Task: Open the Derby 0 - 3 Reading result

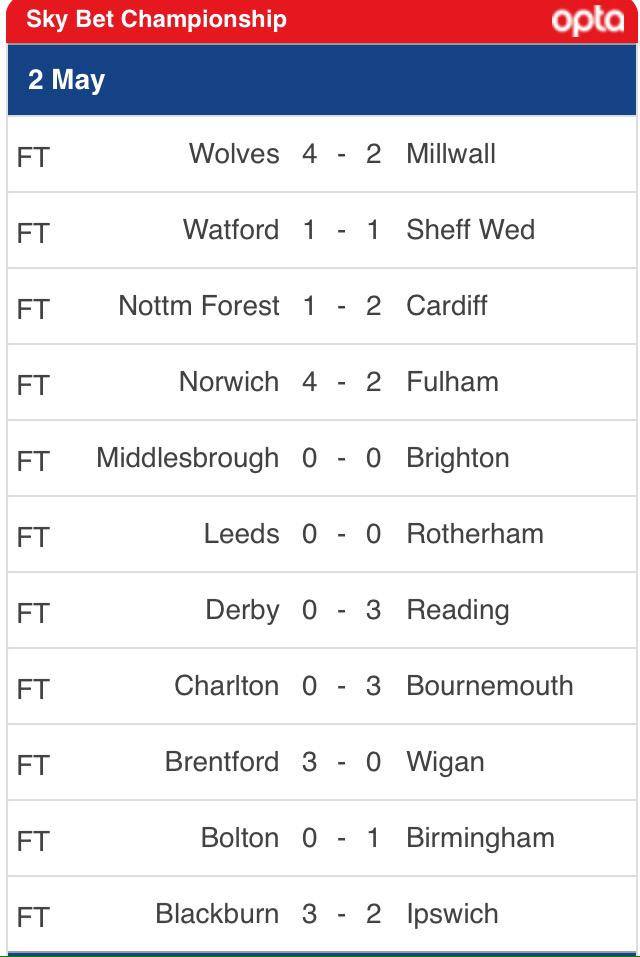Action: click(322, 610)
